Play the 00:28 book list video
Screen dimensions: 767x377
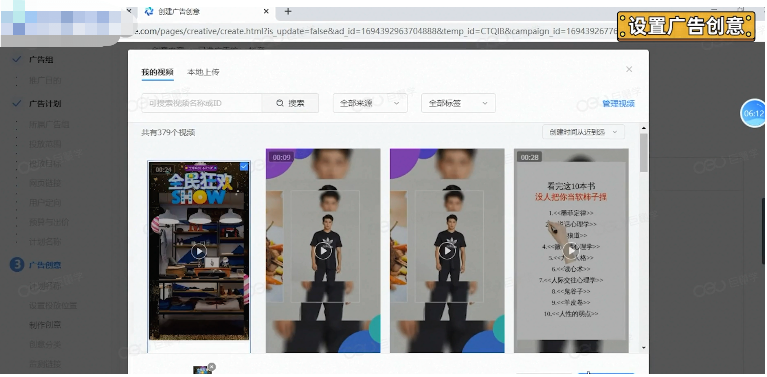(571, 251)
